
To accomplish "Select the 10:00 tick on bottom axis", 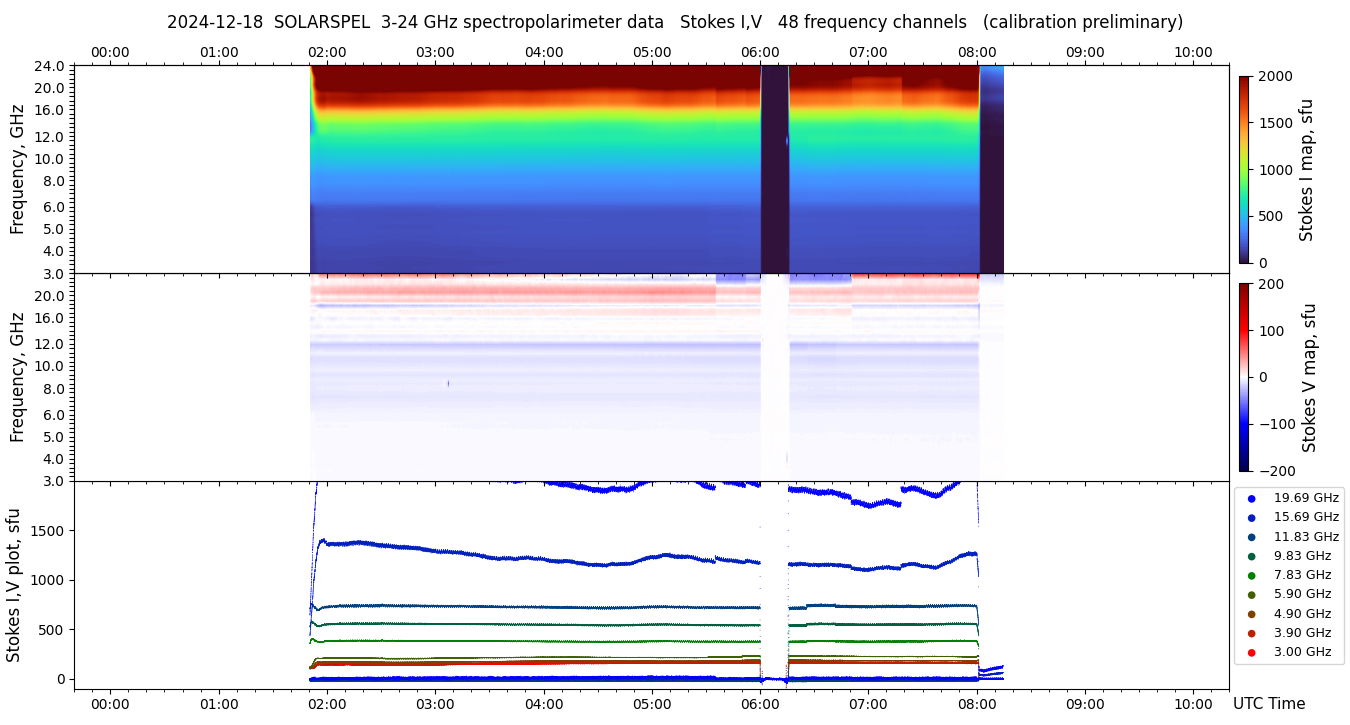I will tap(1193, 704).
